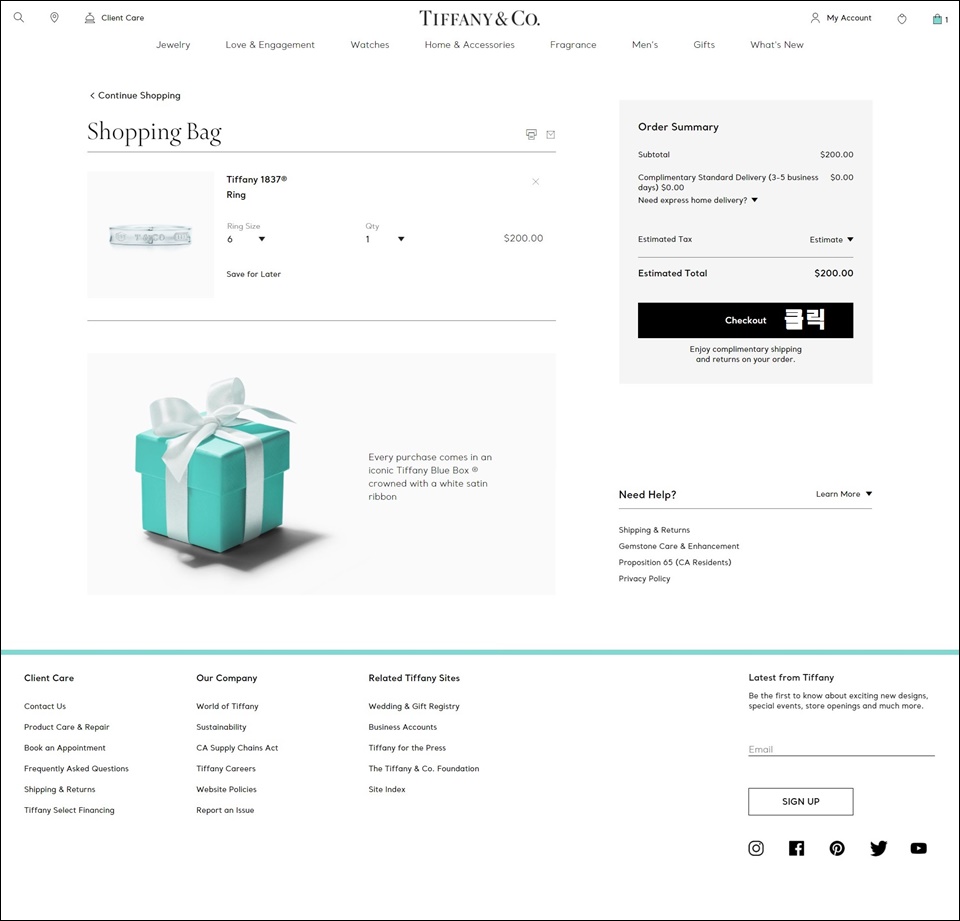Open the Home & Accessories menu

pos(470,45)
